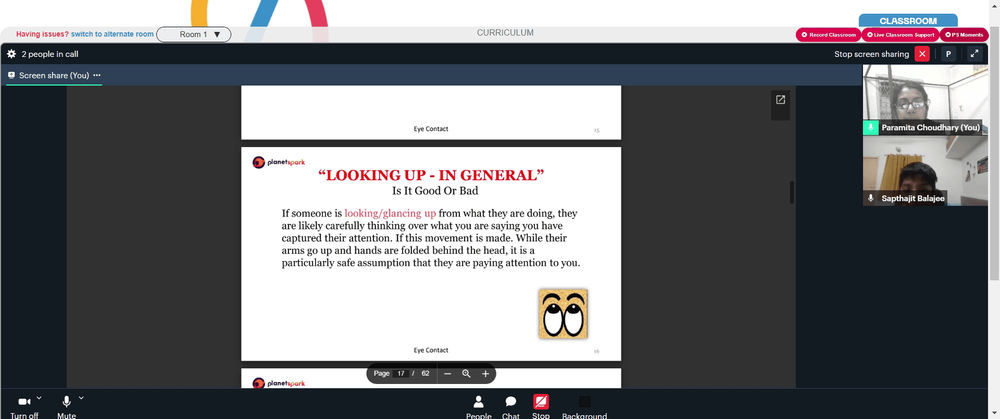The width and height of the screenshot is (1000, 419).
Task: Select the CURRICULUM tab
Action: click(x=505, y=33)
